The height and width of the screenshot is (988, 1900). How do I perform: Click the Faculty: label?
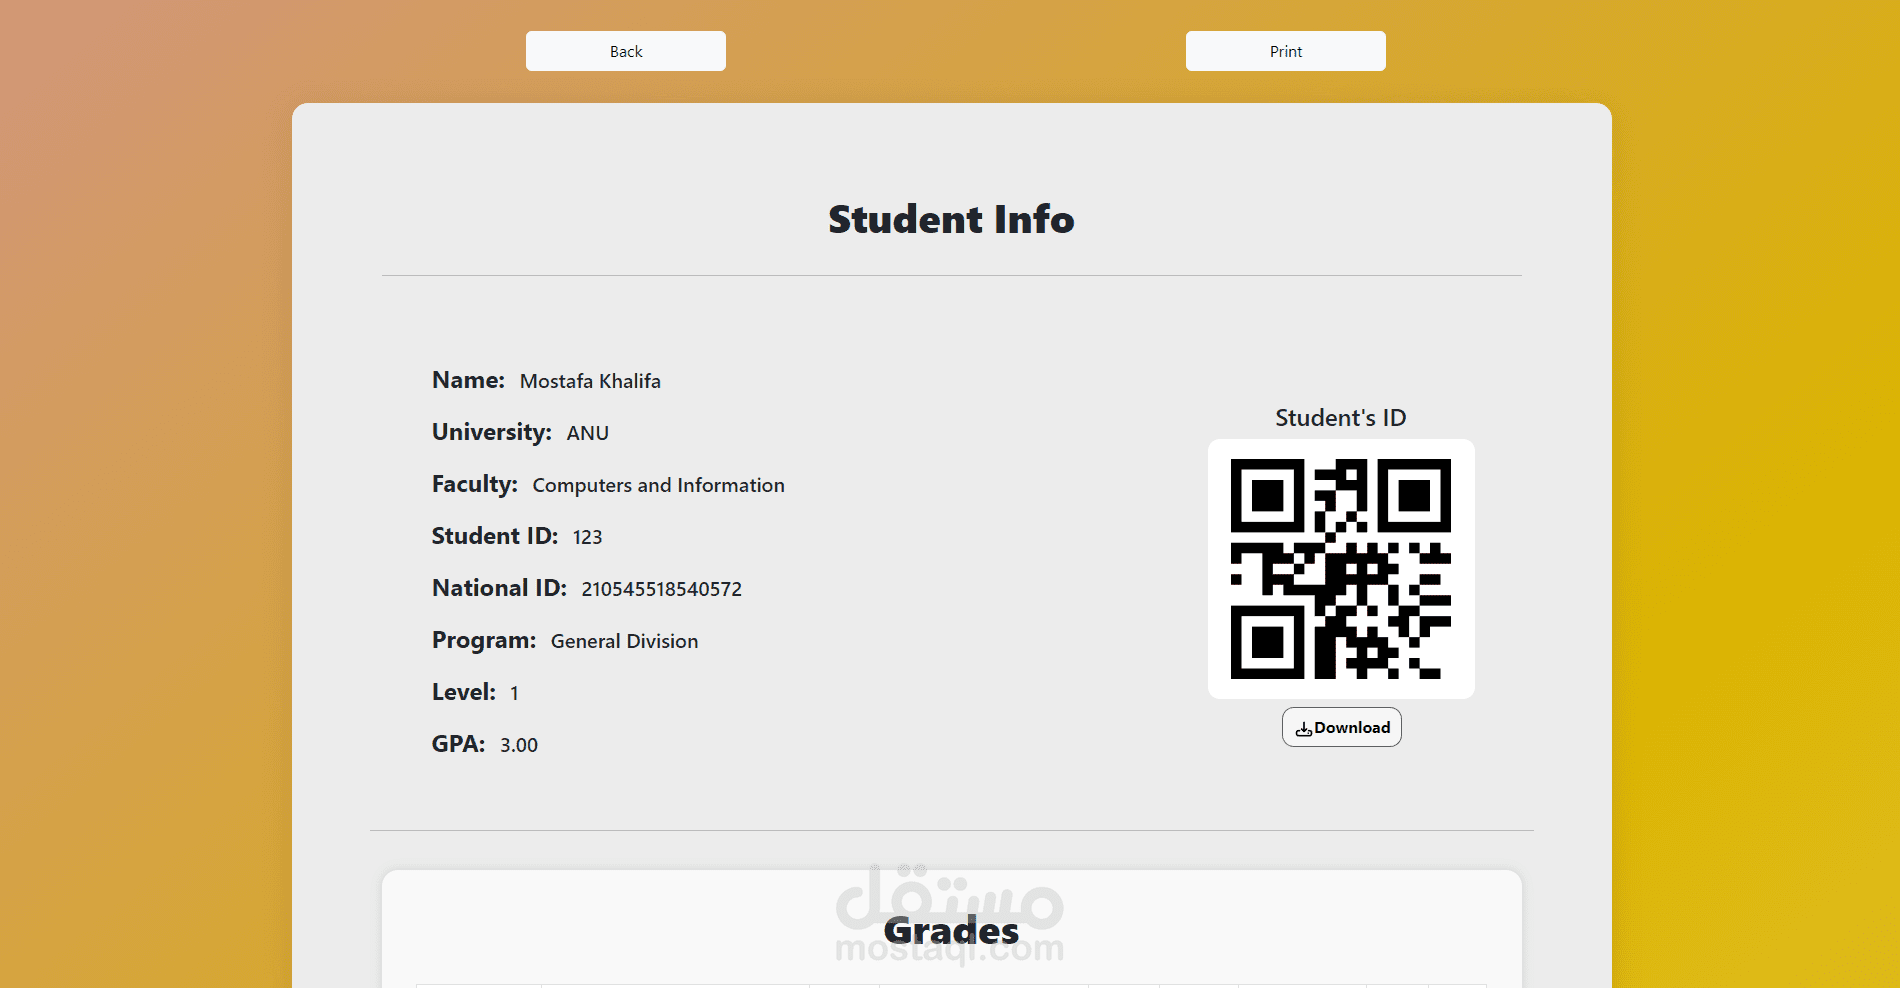(475, 484)
